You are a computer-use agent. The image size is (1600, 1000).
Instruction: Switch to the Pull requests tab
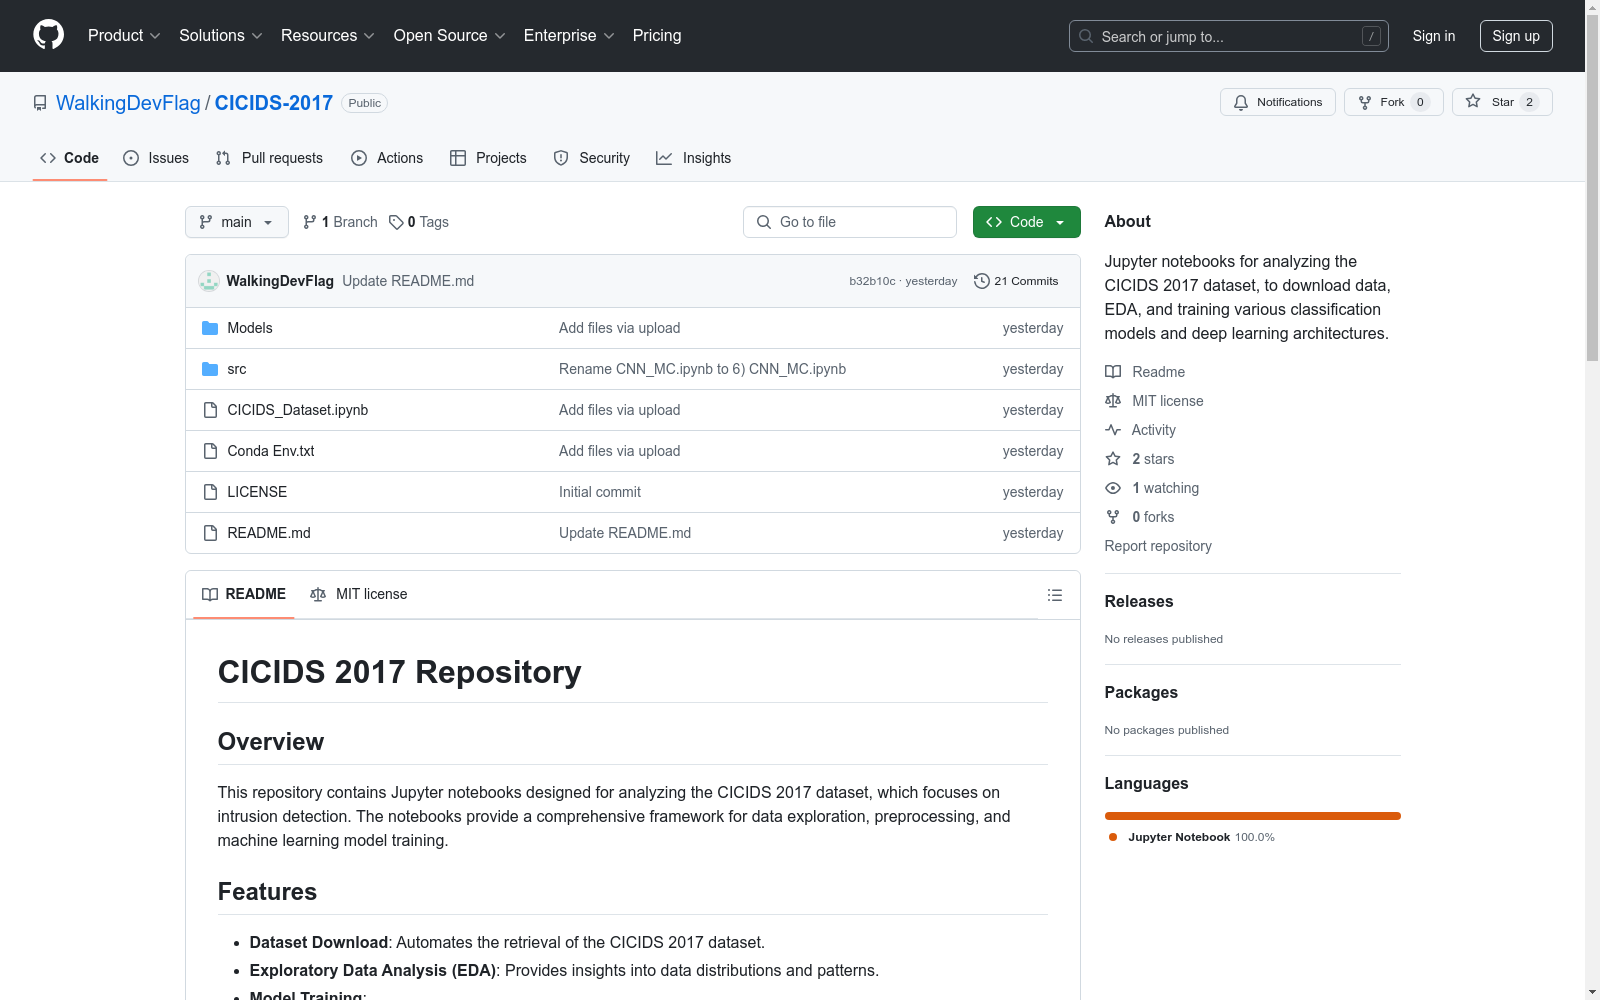pos(269,158)
